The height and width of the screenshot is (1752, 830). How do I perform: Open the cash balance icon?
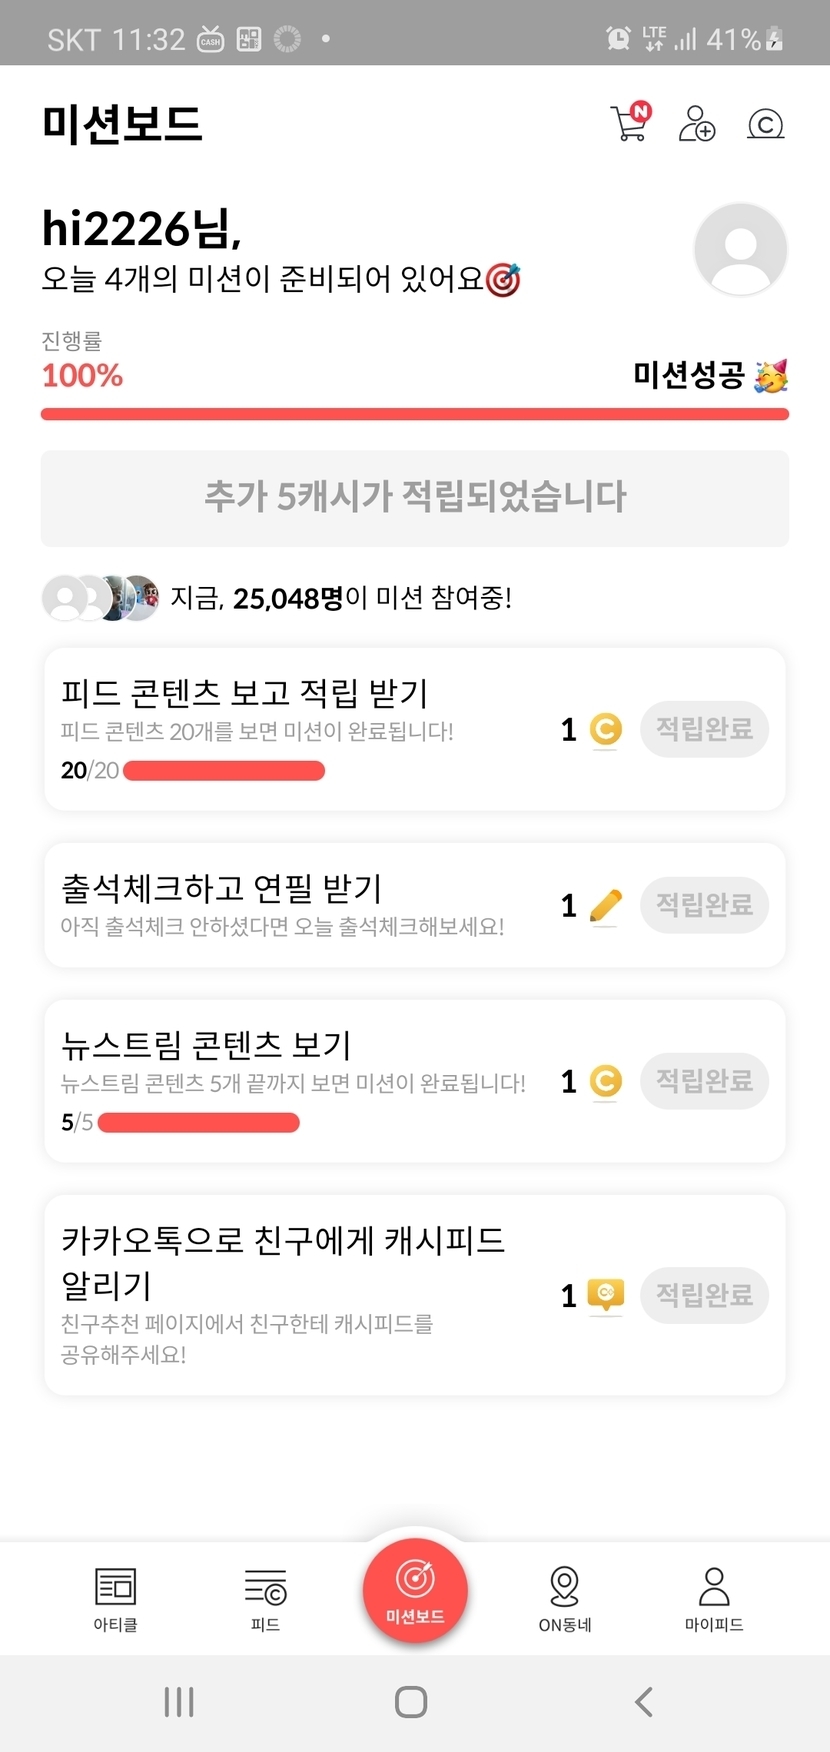click(x=765, y=124)
